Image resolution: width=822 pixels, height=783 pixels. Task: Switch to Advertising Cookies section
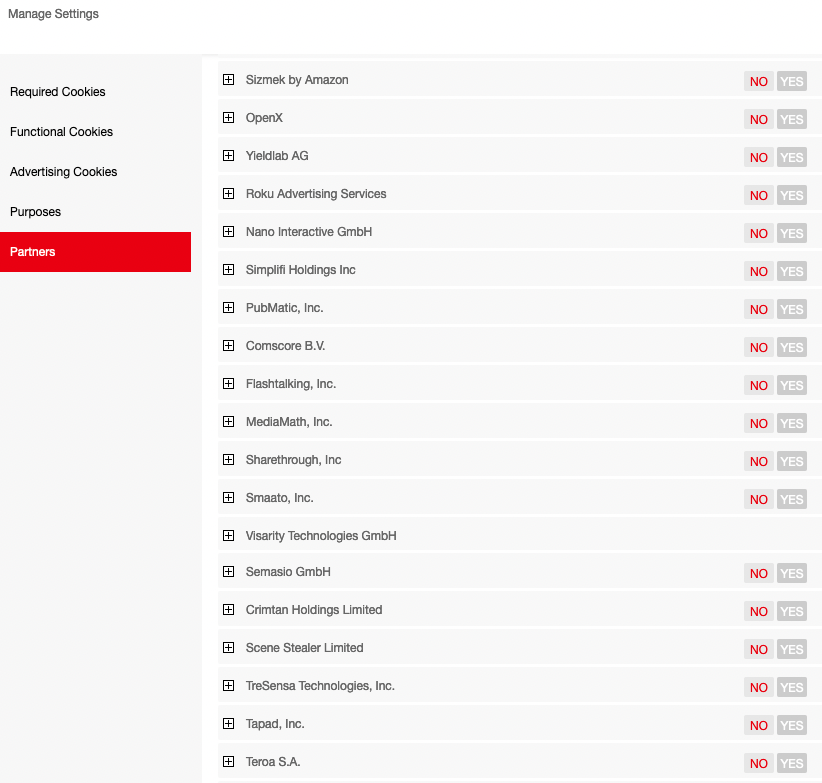pyautogui.click(x=64, y=172)
